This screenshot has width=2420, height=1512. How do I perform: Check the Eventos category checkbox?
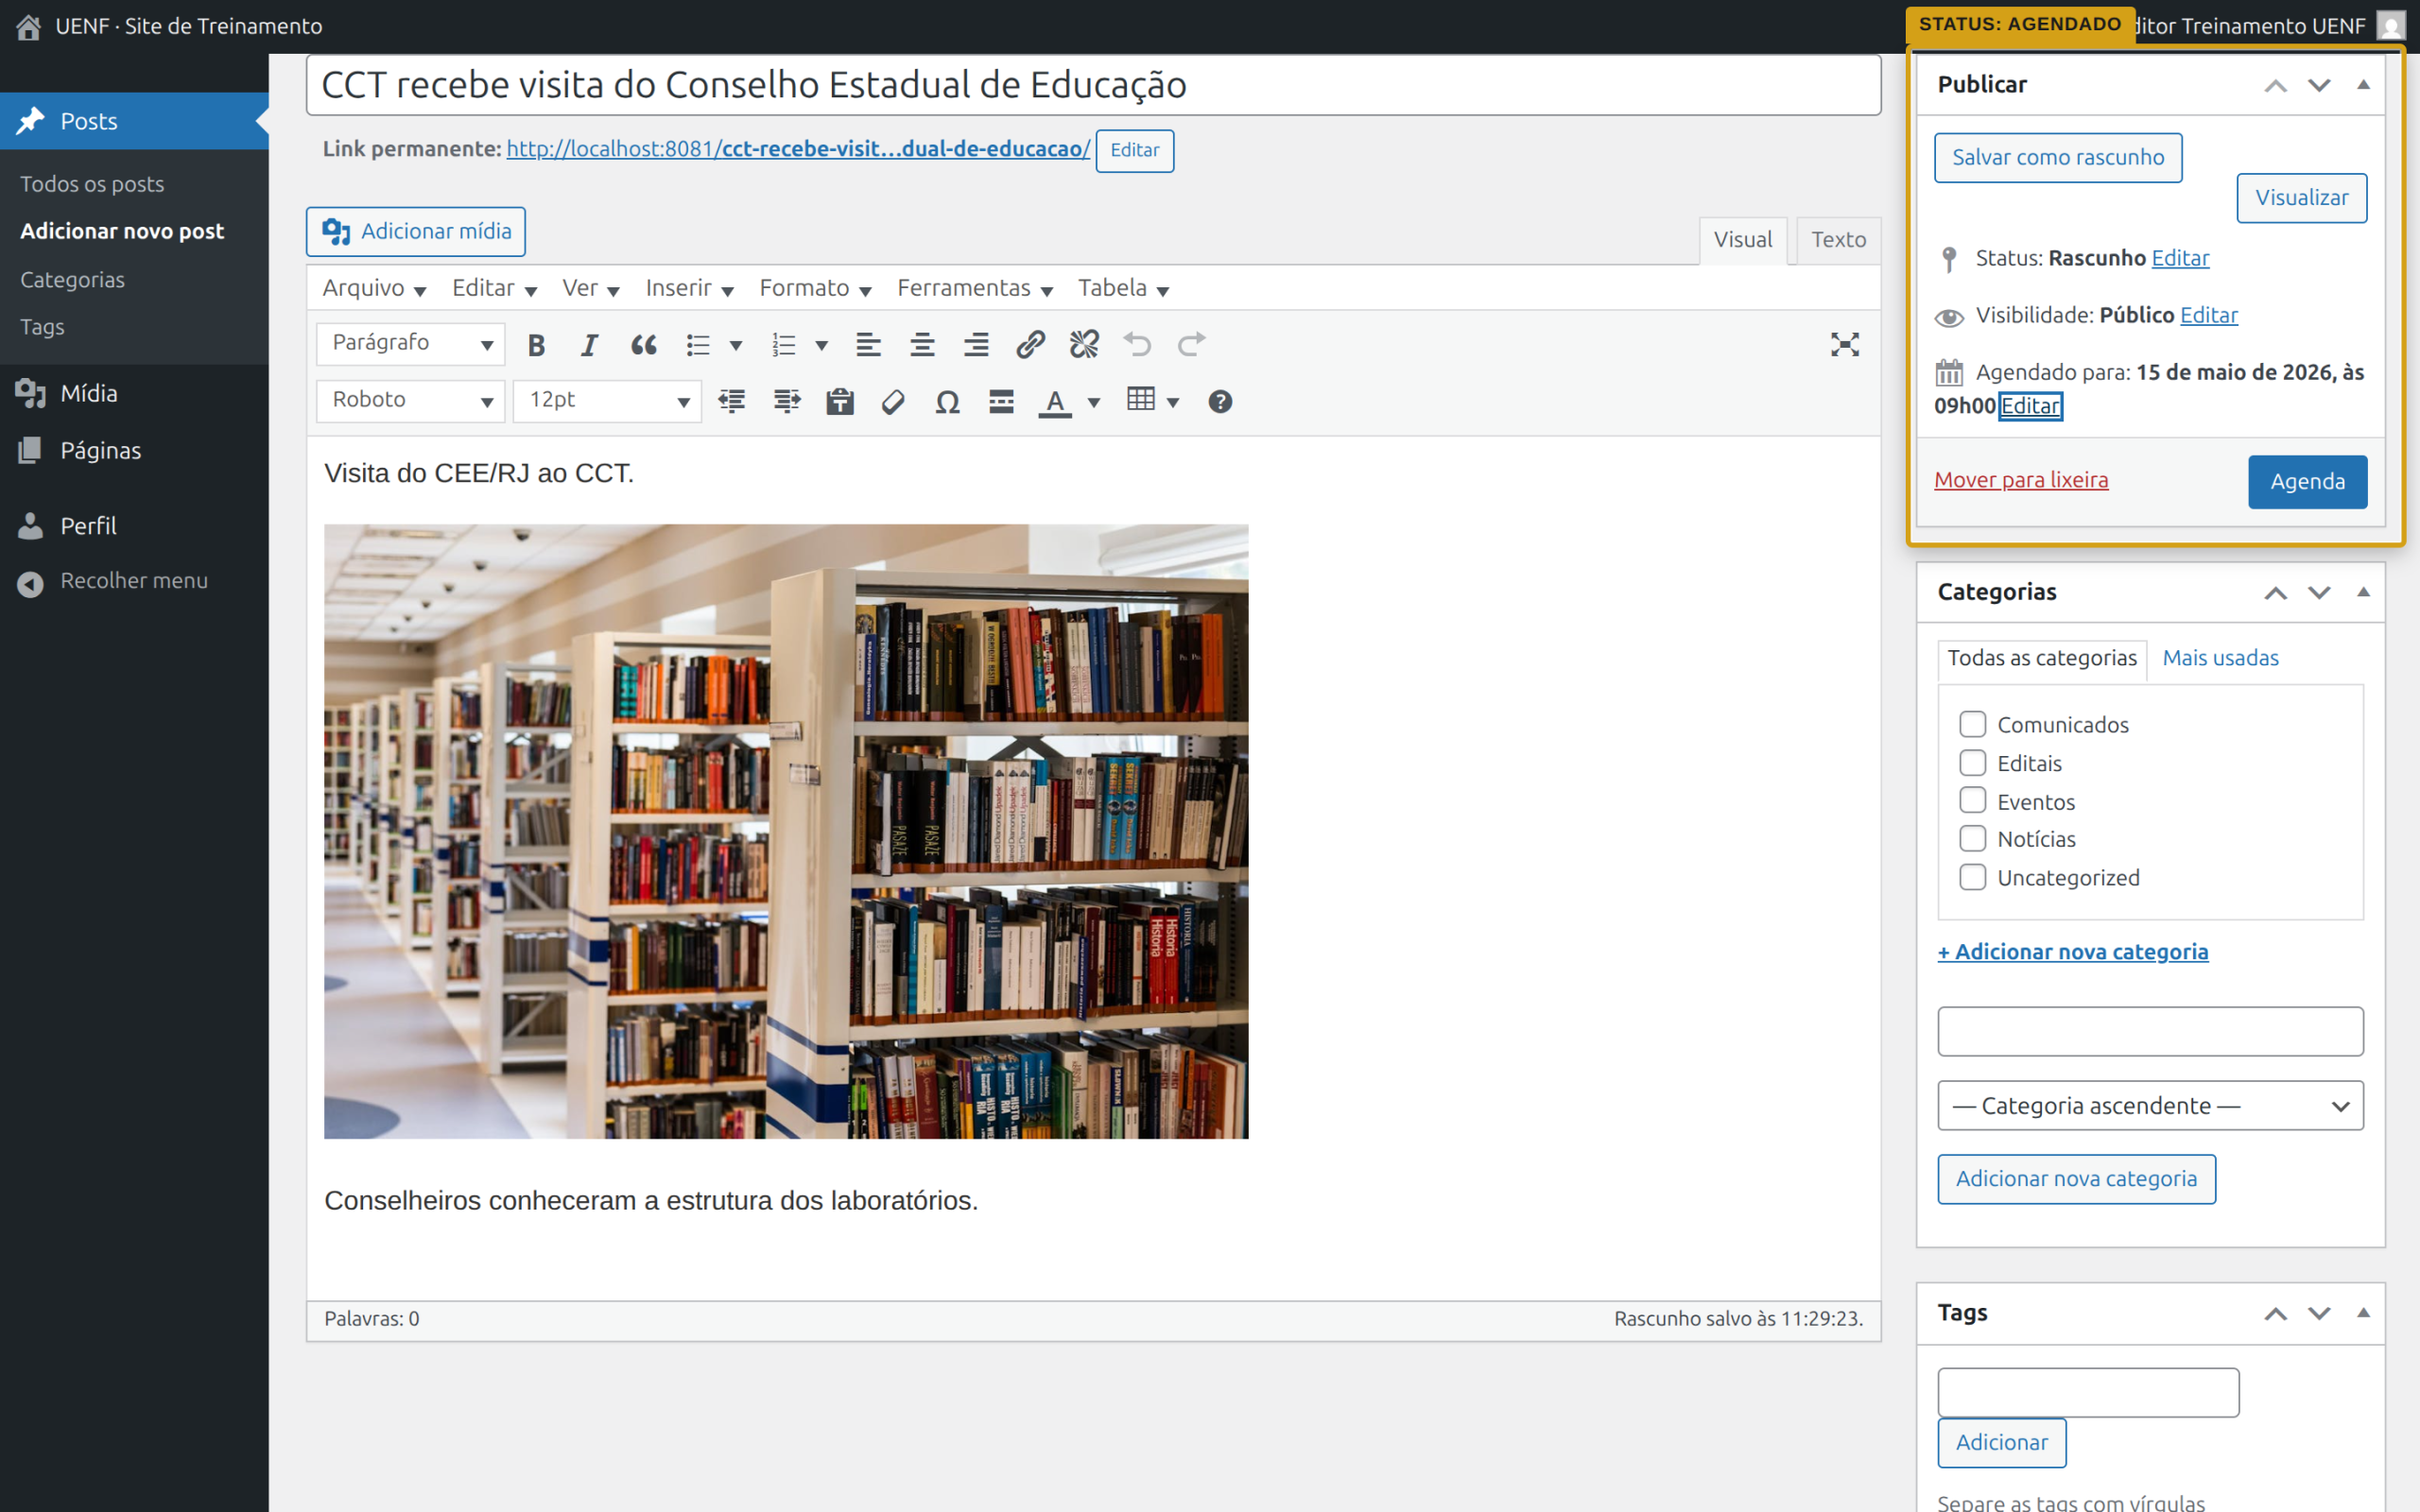1972,800
